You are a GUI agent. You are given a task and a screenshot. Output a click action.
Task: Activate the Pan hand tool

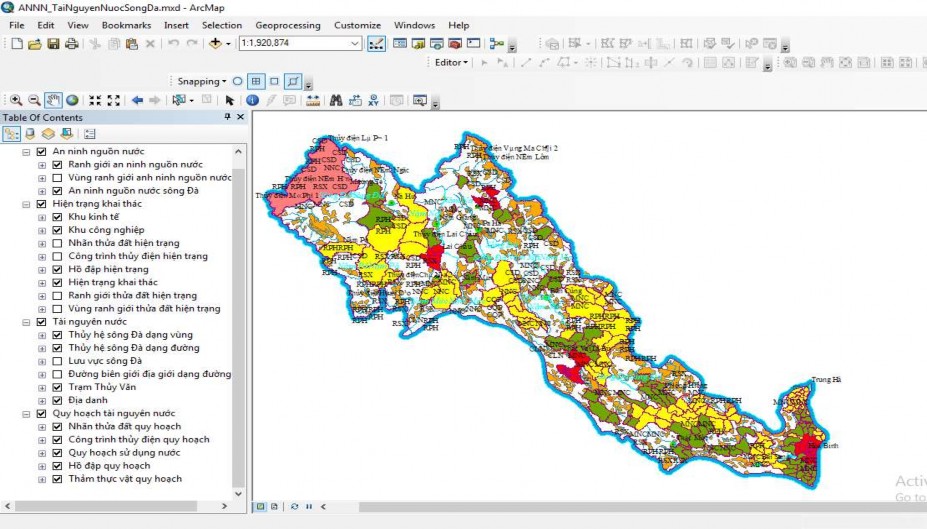point(53,100)
